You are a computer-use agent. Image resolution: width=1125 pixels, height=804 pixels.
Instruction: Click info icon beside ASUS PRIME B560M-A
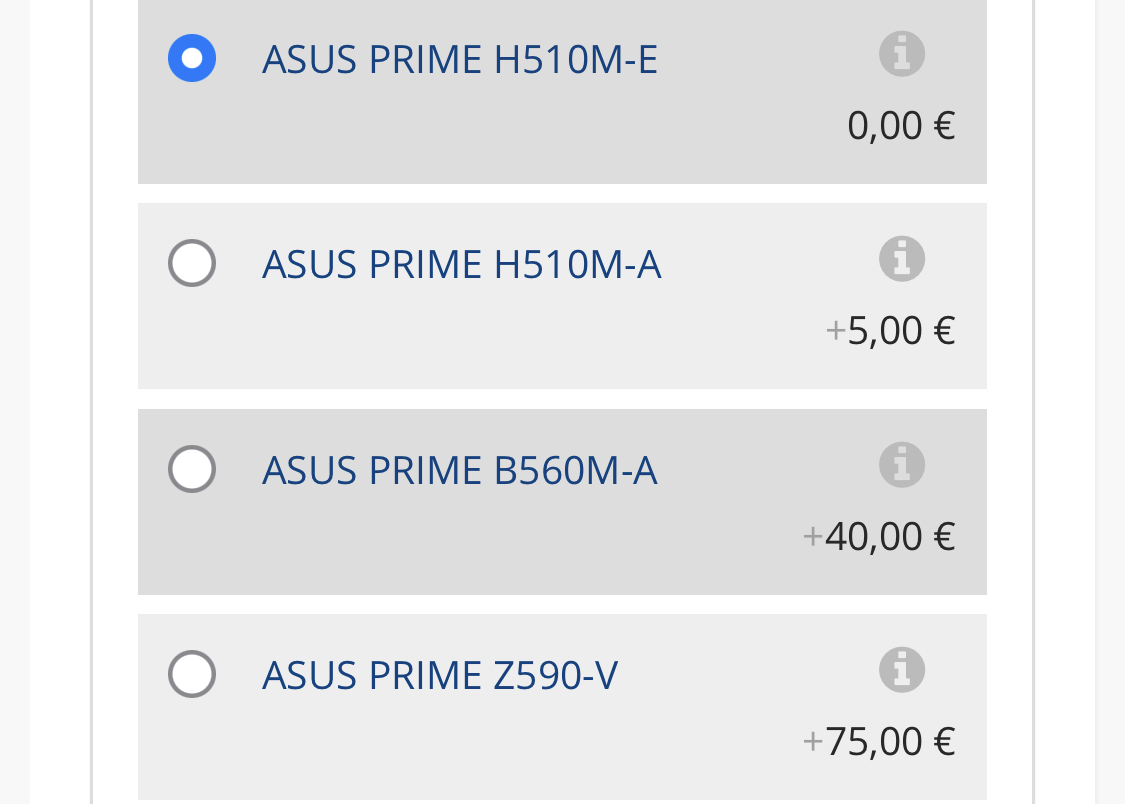[x=901, y=464]
